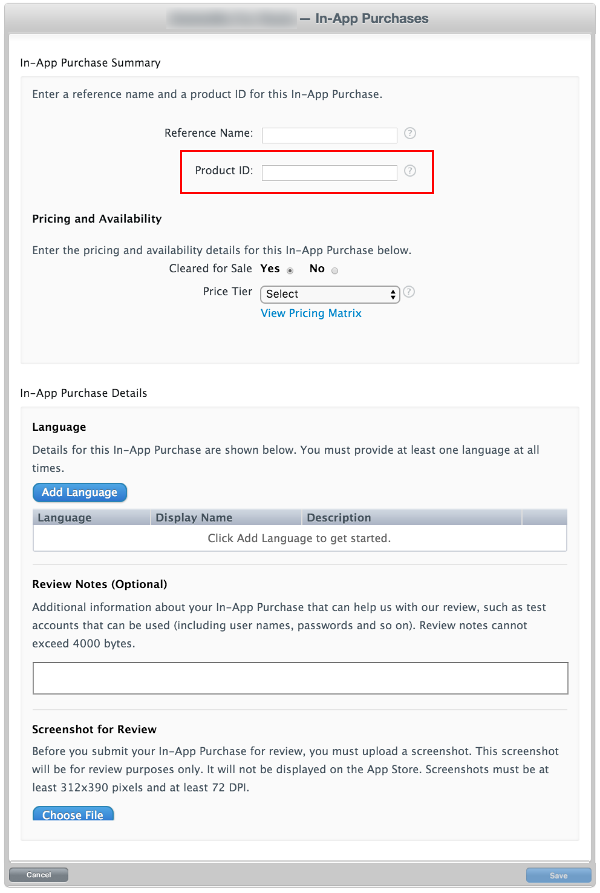
Task: Cancel the In-App Purchase form
Action: coord(39,875)
